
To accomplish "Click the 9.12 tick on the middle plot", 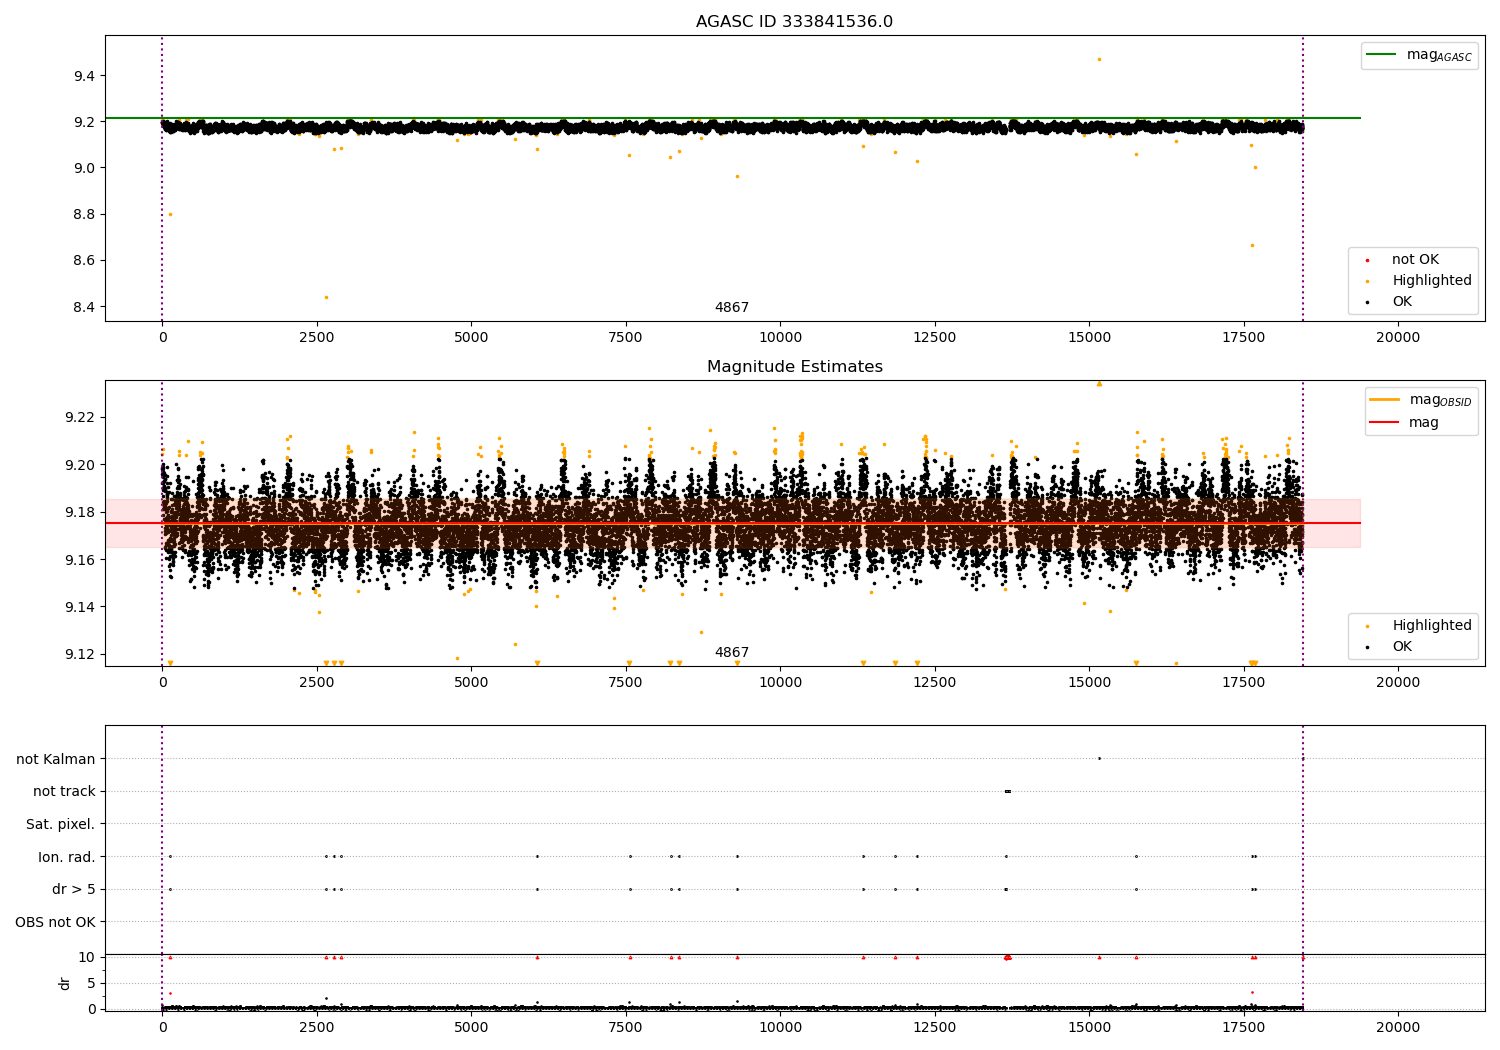I will click(x=80, y=655).
